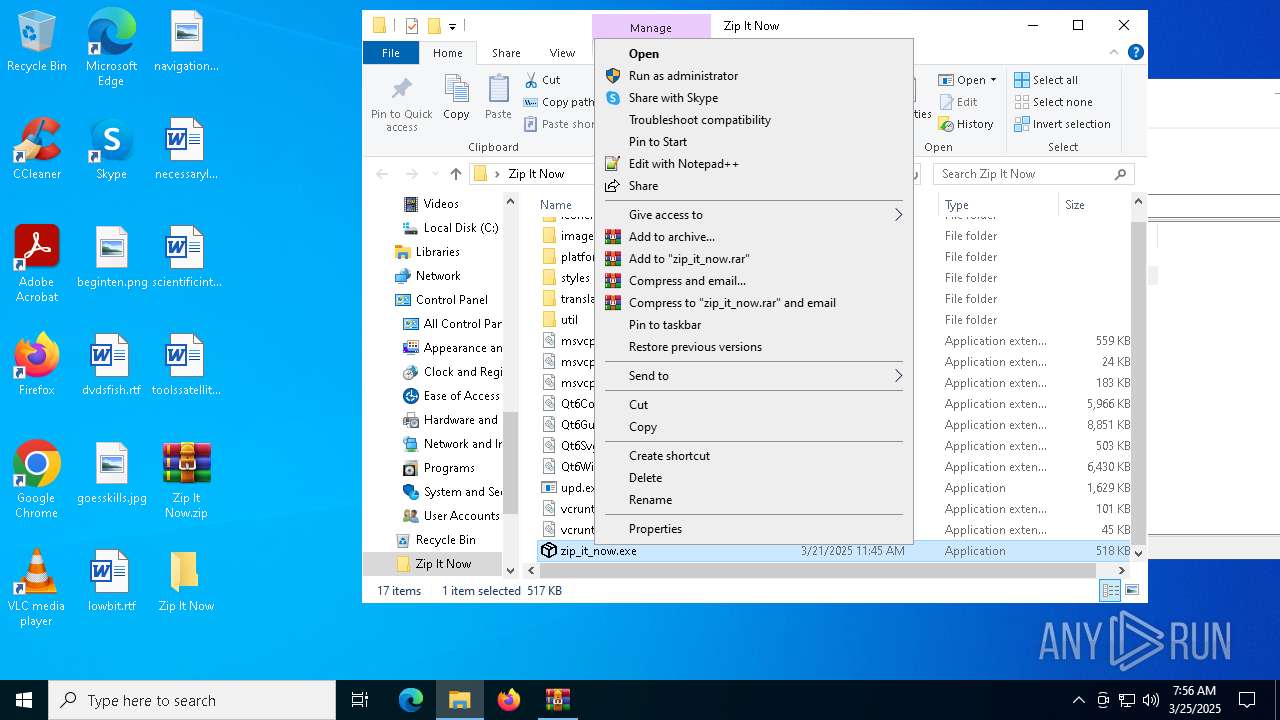The height and width of the screenshot is (720, 1280).
Task: Open the File ribbon tab
Action: 391,53
